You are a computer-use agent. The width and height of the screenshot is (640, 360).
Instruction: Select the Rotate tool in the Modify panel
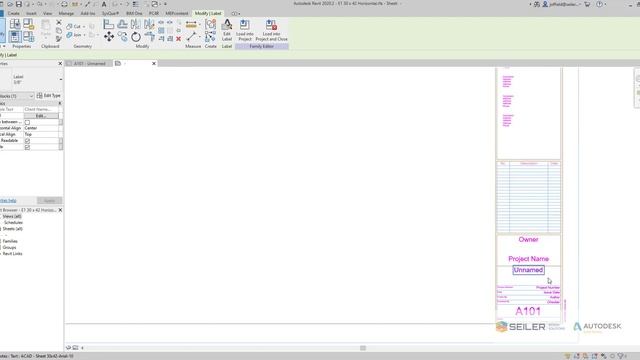[x=136, y=37]
